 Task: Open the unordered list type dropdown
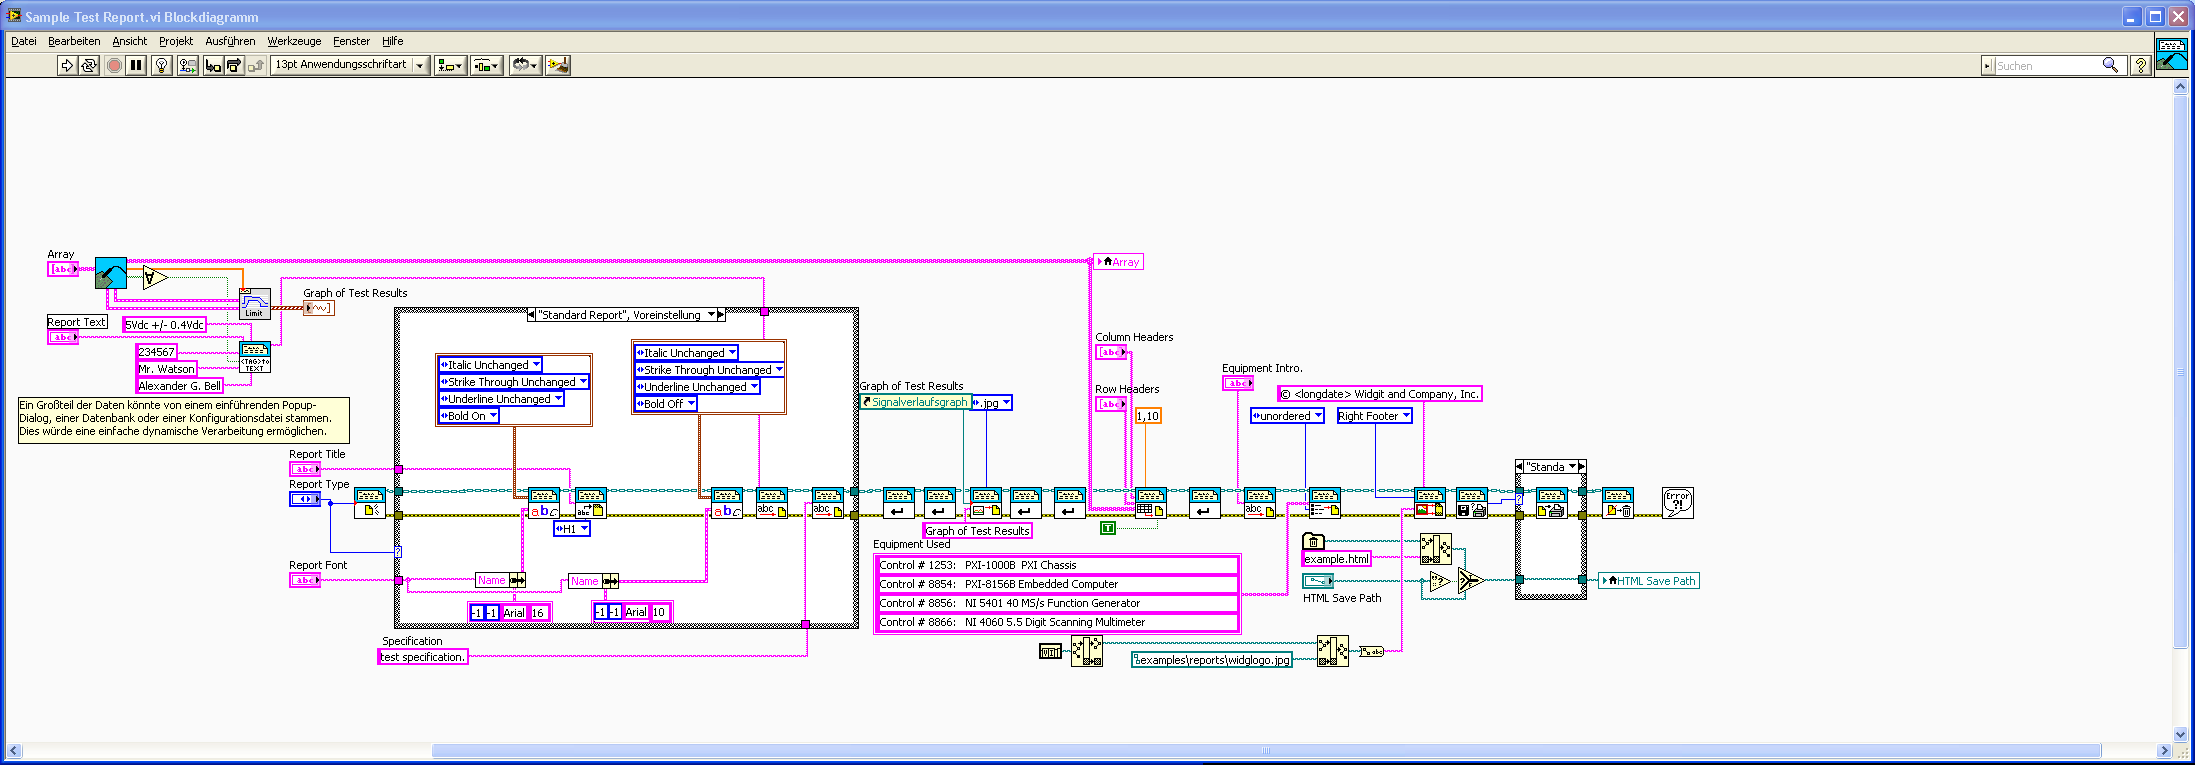1288,416
